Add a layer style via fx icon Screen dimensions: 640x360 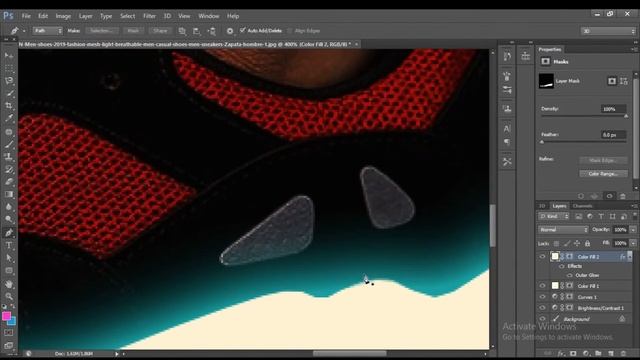561,353
